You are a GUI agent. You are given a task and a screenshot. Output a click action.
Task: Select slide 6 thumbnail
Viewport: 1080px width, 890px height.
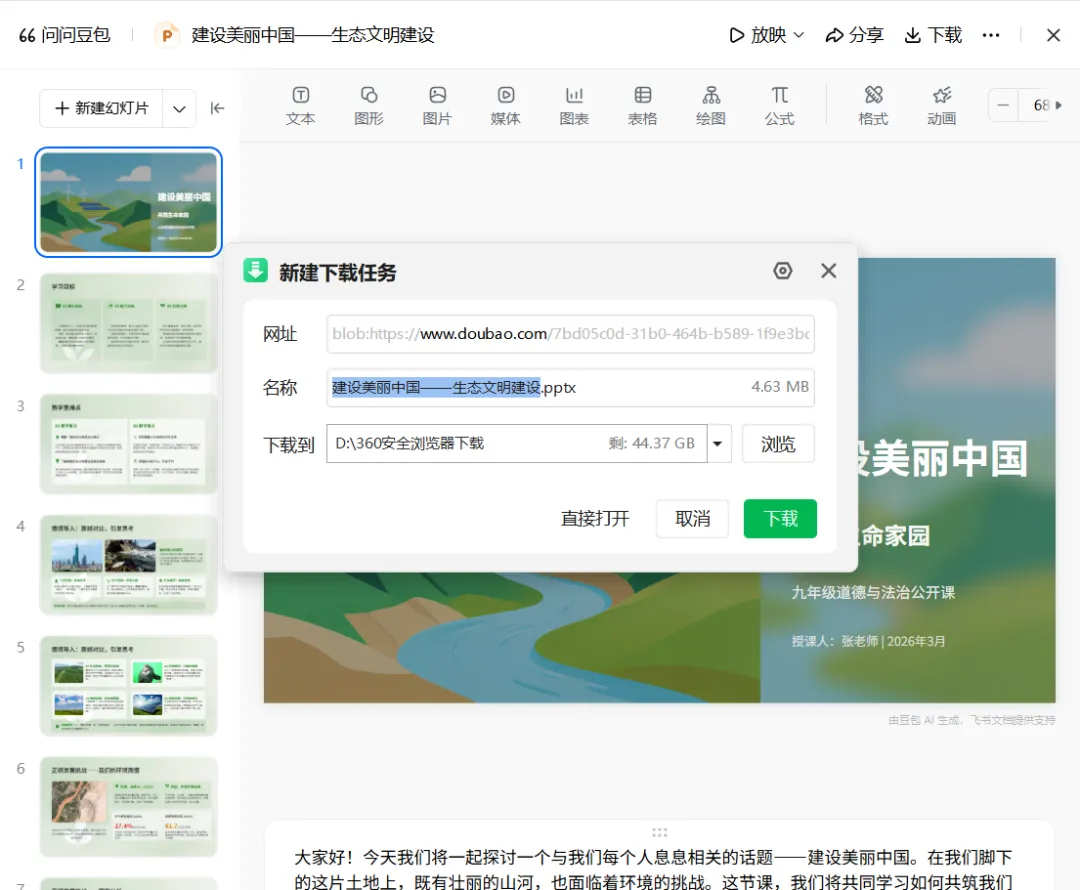(128, 807)
